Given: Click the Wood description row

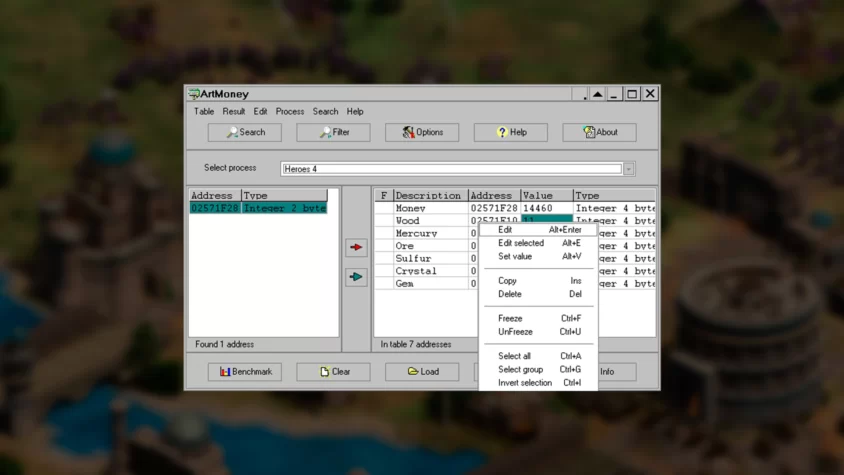Looking at the screenshot, I should pyautogui.click(x=431, y=221).
